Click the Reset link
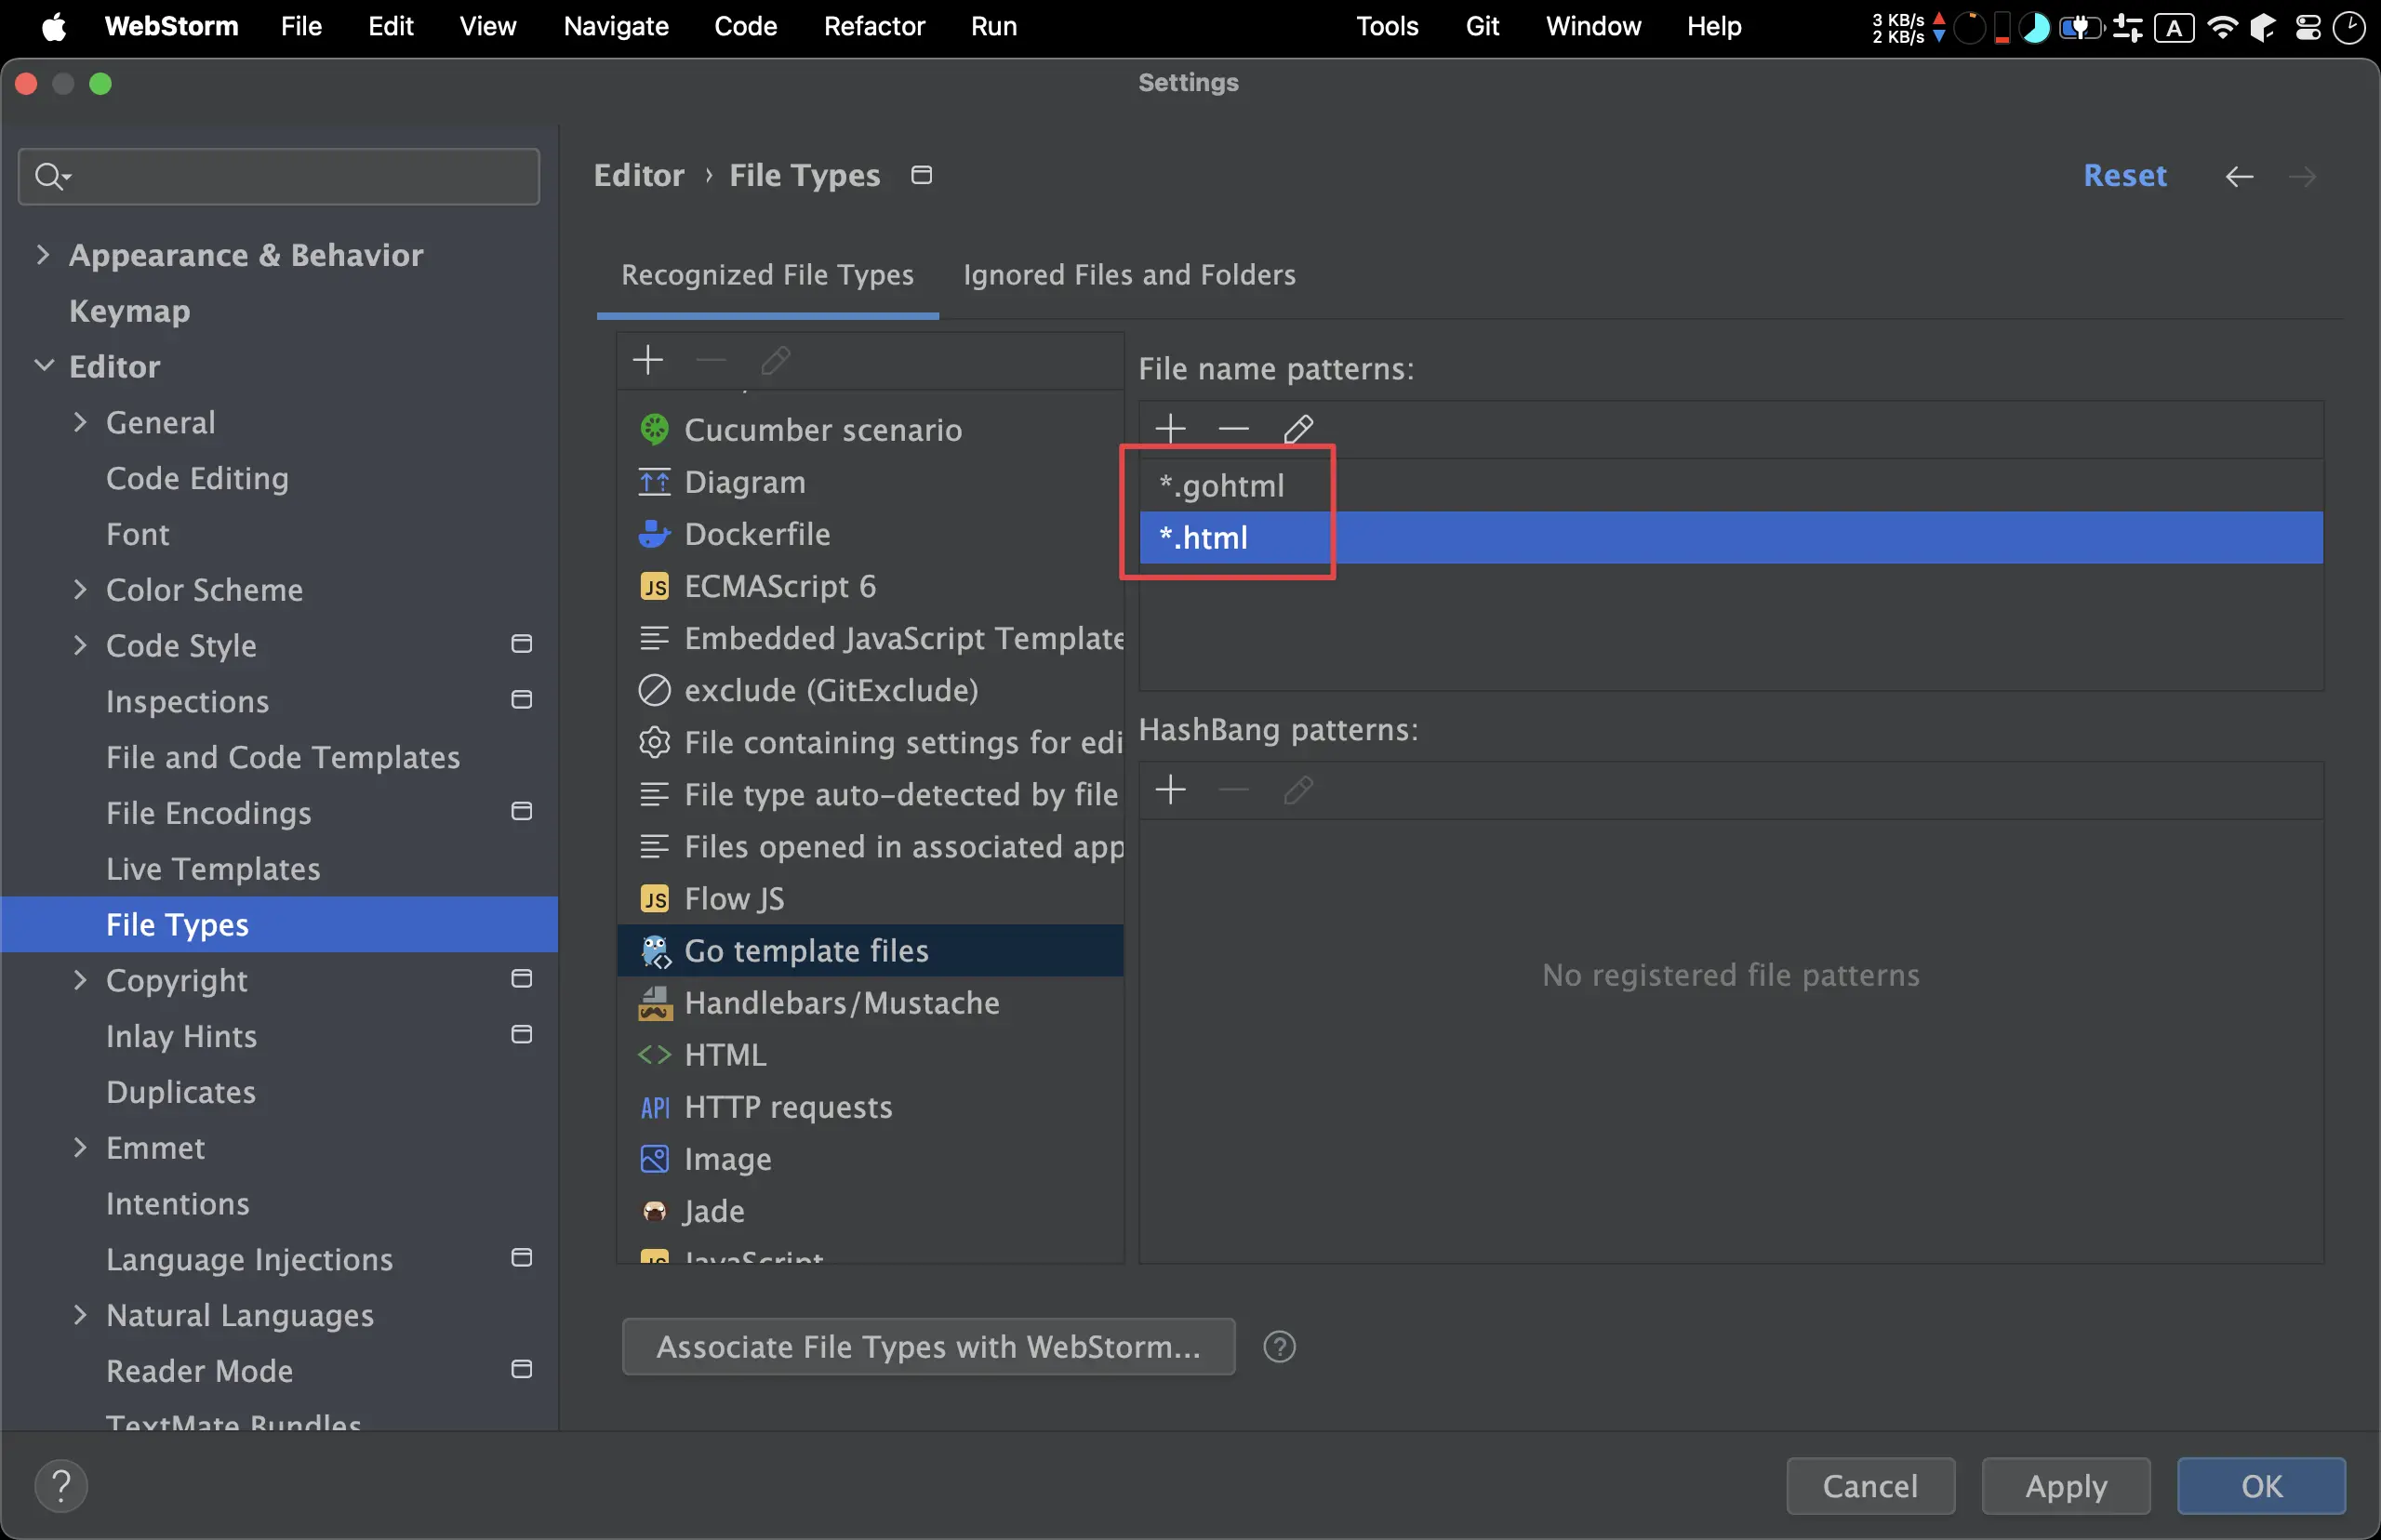The width and height of the screenshot is (2381, 1540). coord(2124,176)
